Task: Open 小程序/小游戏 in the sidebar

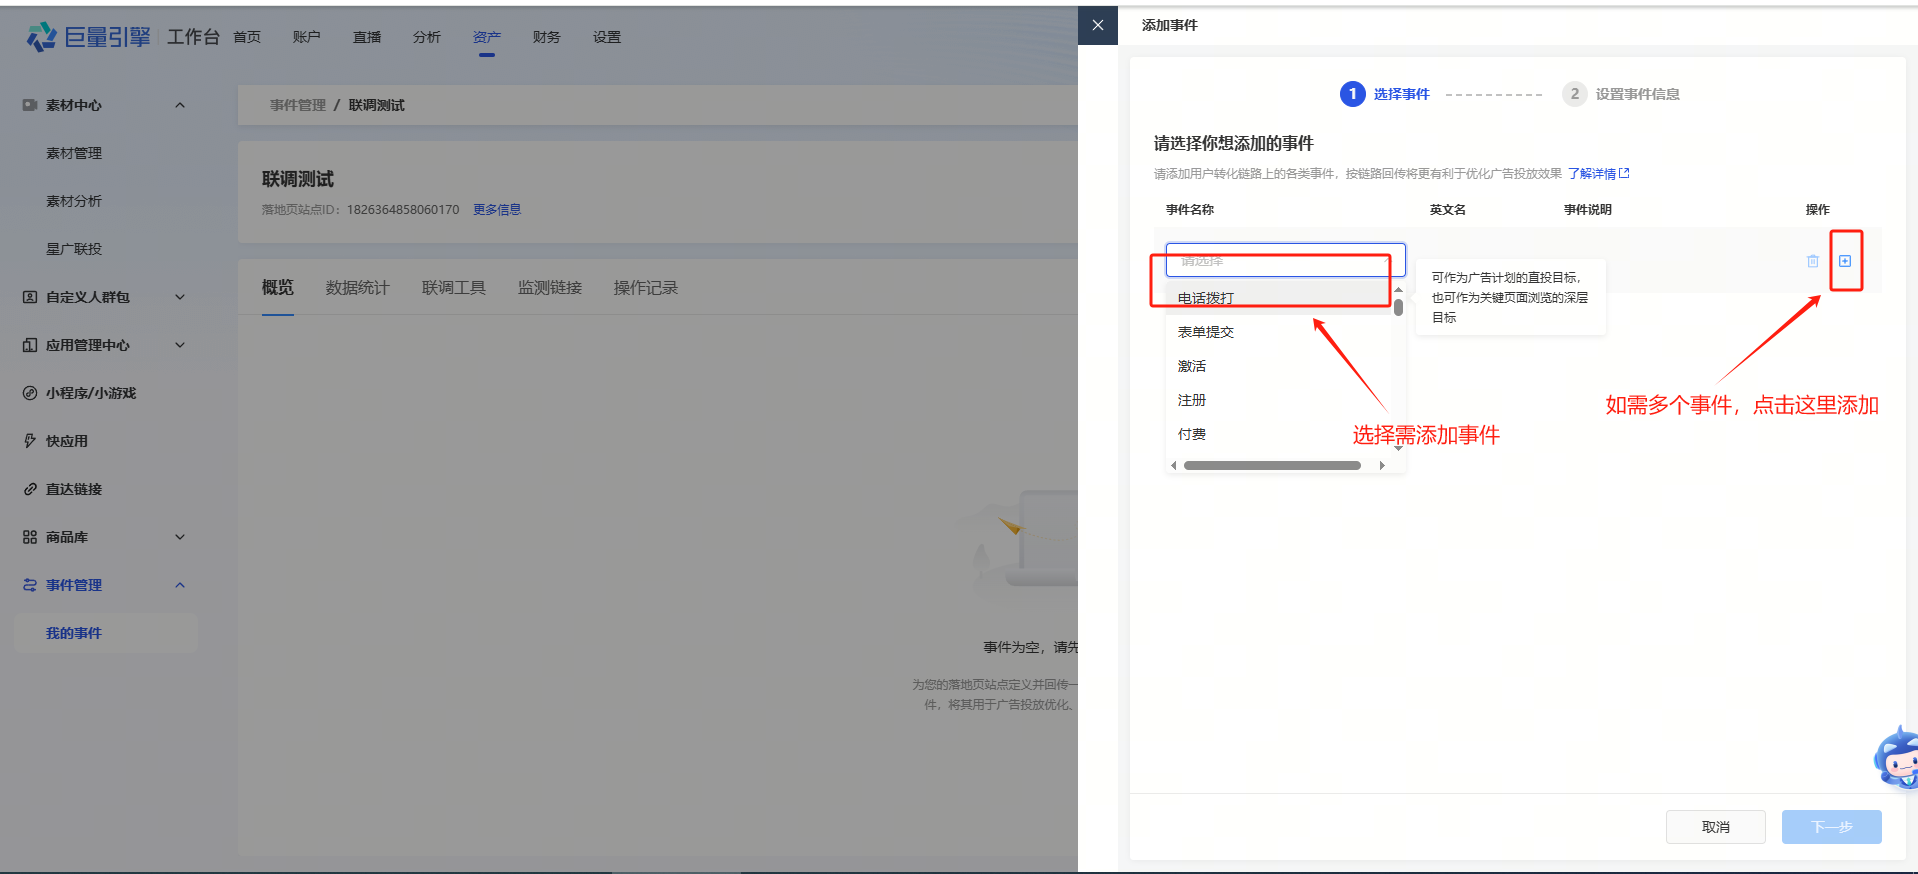Action: pos(90,393)
